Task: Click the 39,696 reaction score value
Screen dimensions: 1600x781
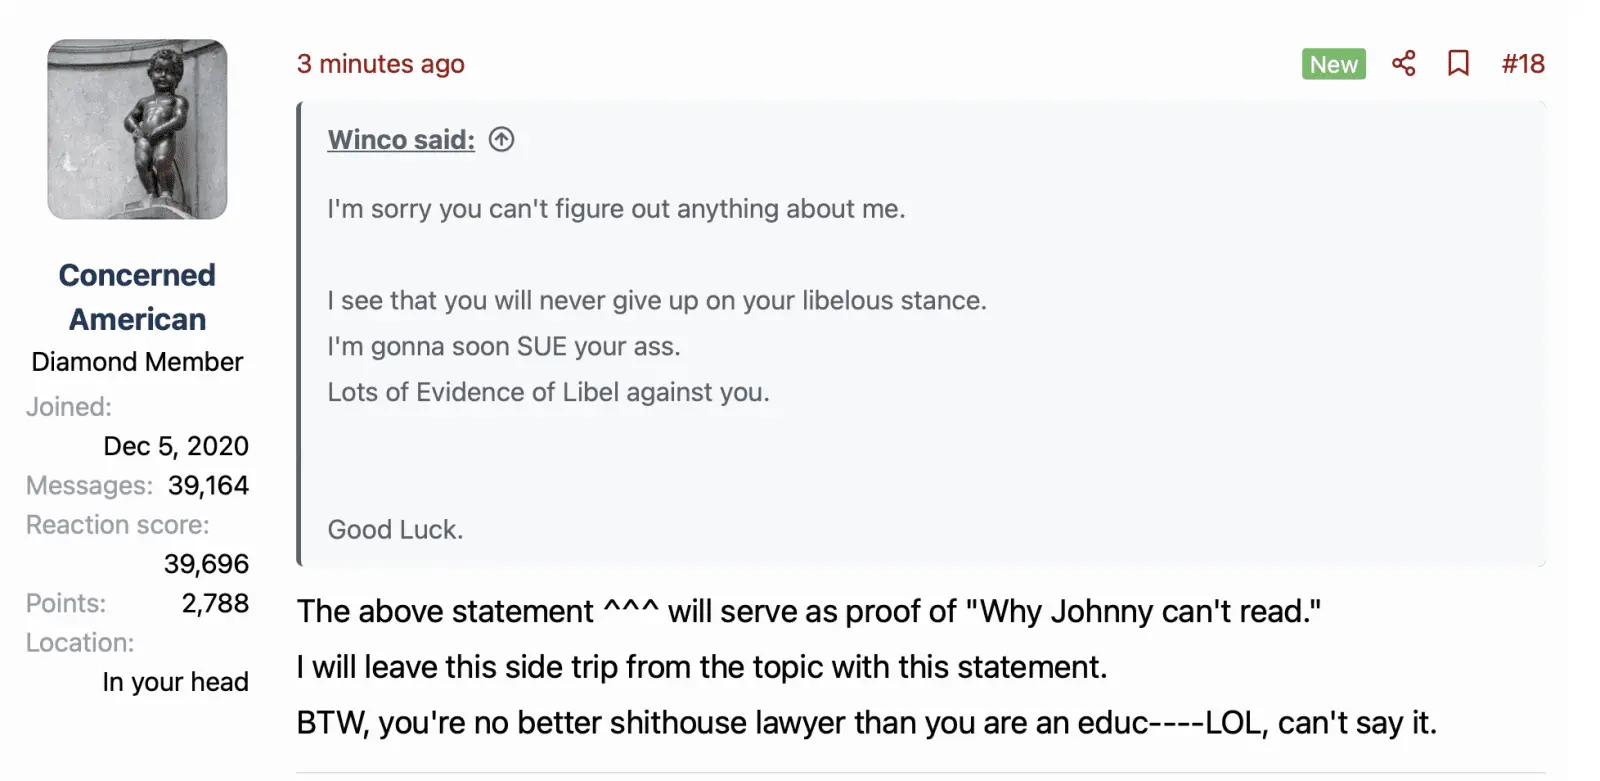Action: coord(206,564)
